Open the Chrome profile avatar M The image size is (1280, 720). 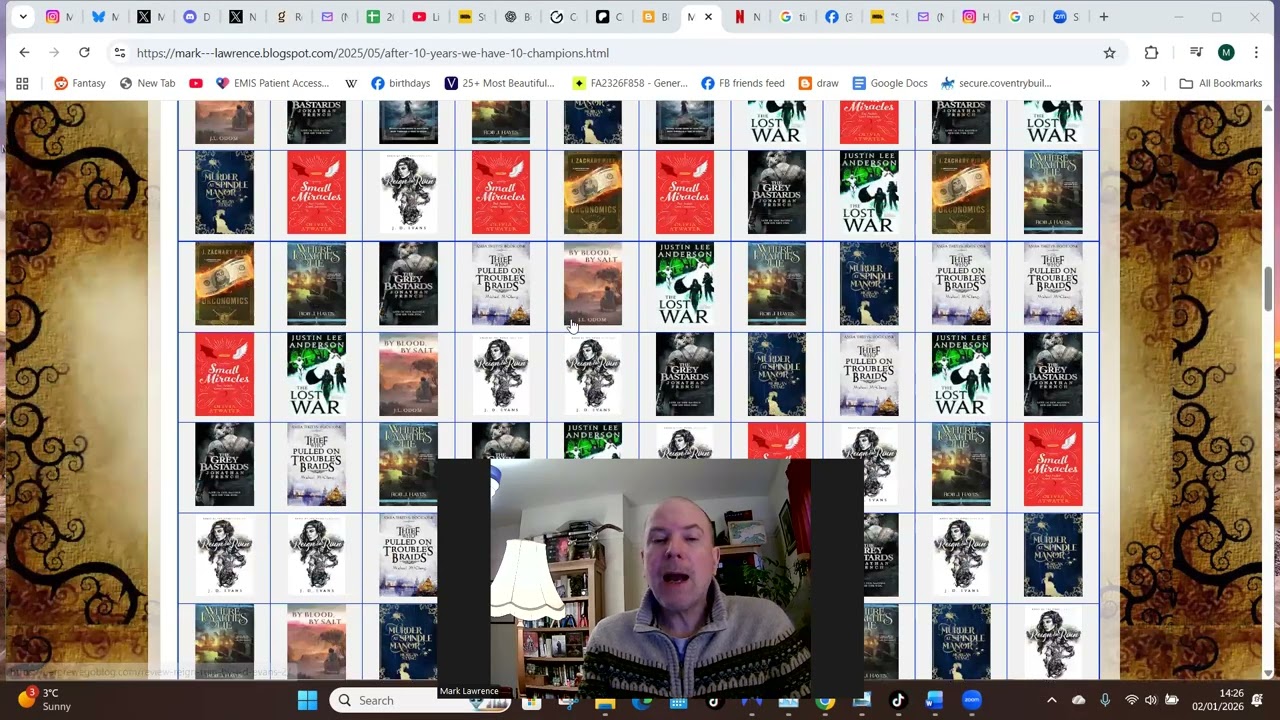[x=1226, y=53]
